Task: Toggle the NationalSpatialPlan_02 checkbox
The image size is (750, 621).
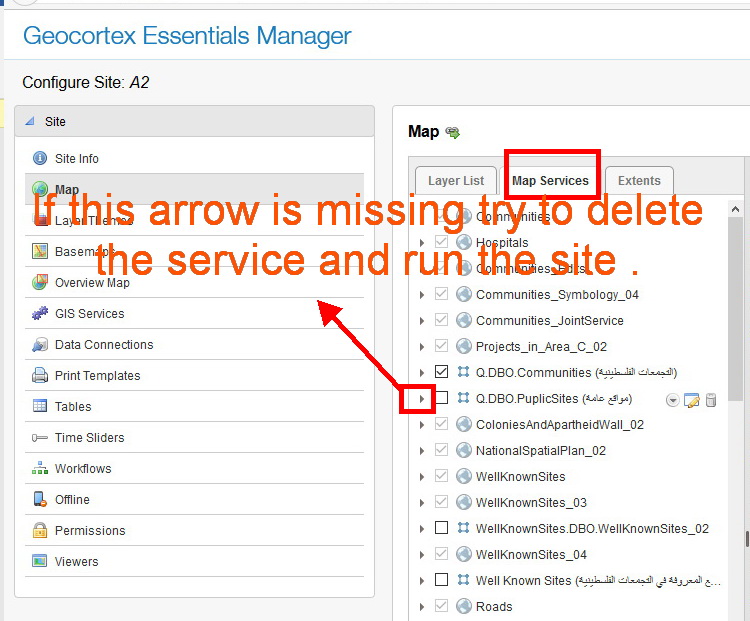Action: click(x=441, y=450)
